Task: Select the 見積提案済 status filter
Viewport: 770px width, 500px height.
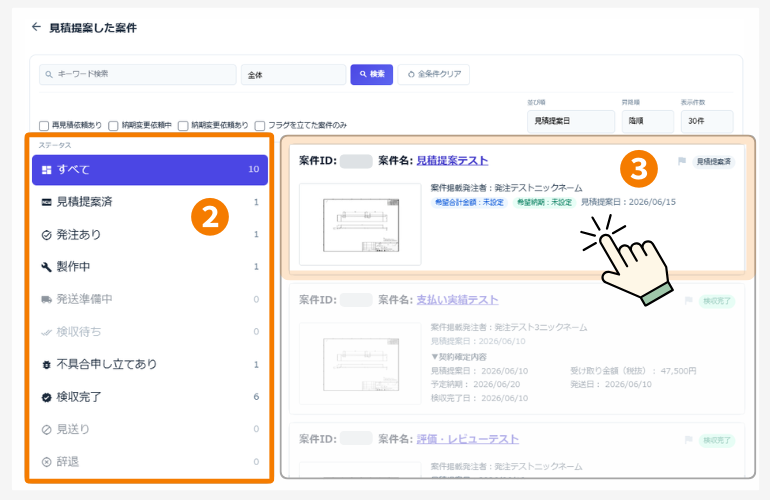Action: (150, 202)
